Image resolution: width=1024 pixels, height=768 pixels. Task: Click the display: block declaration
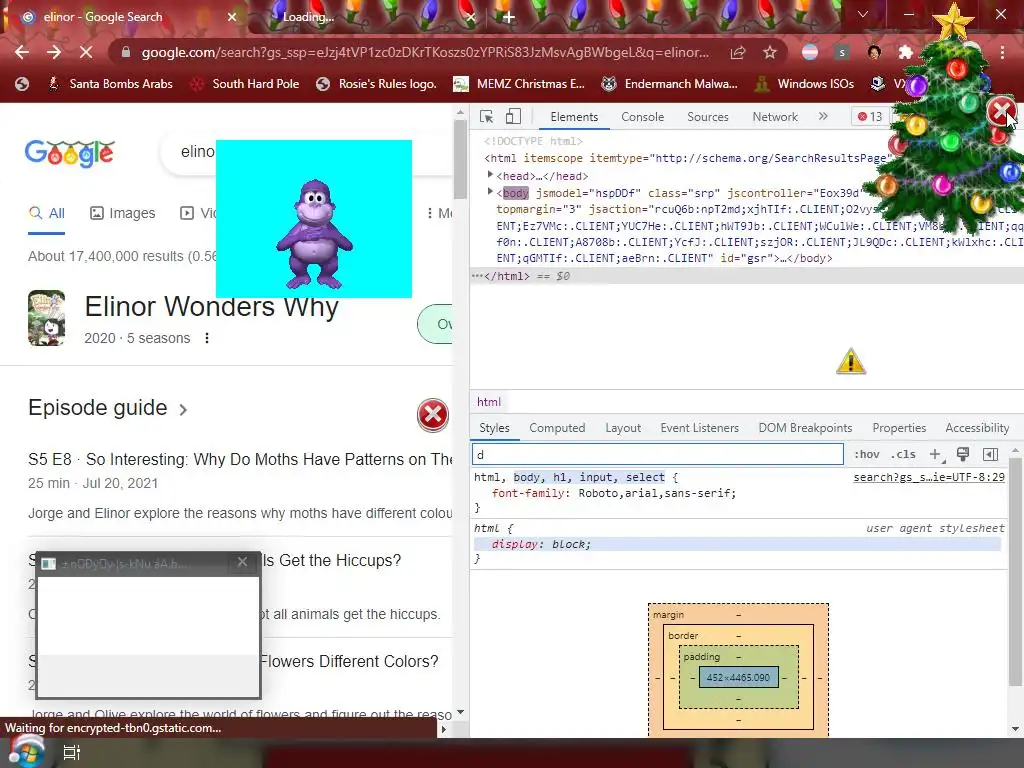pyautogui.click(x=541, y=544)
